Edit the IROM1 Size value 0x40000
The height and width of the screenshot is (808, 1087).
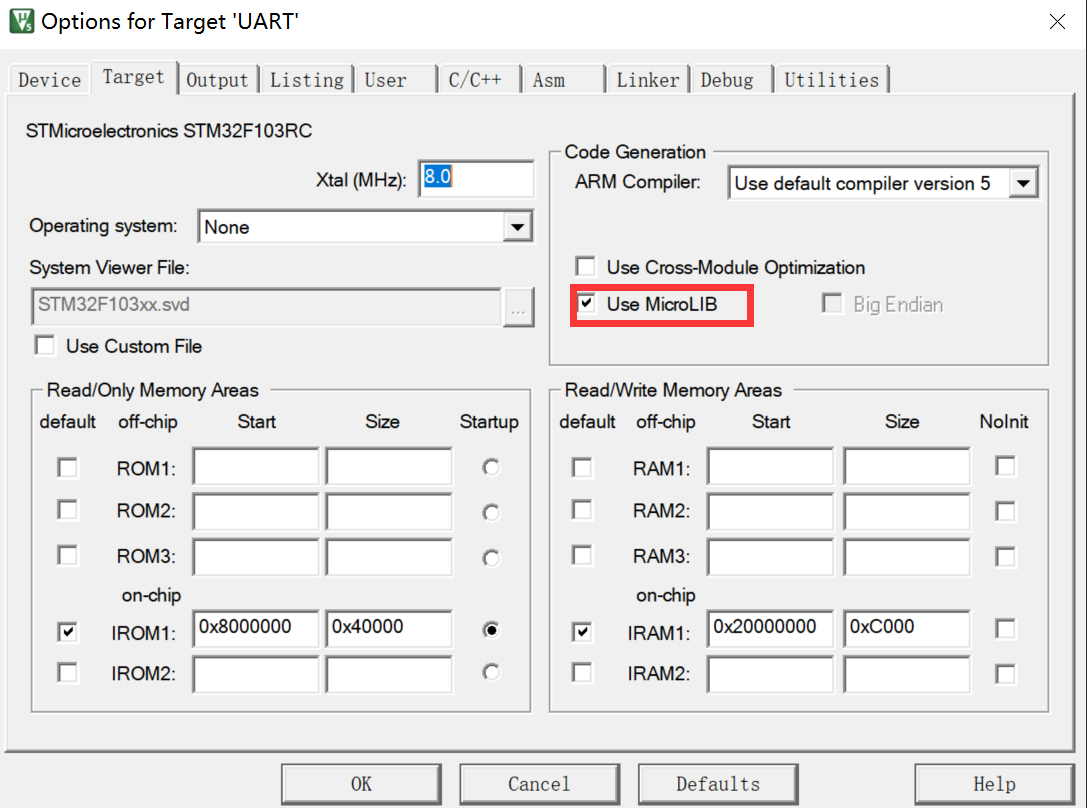[389, 628]
